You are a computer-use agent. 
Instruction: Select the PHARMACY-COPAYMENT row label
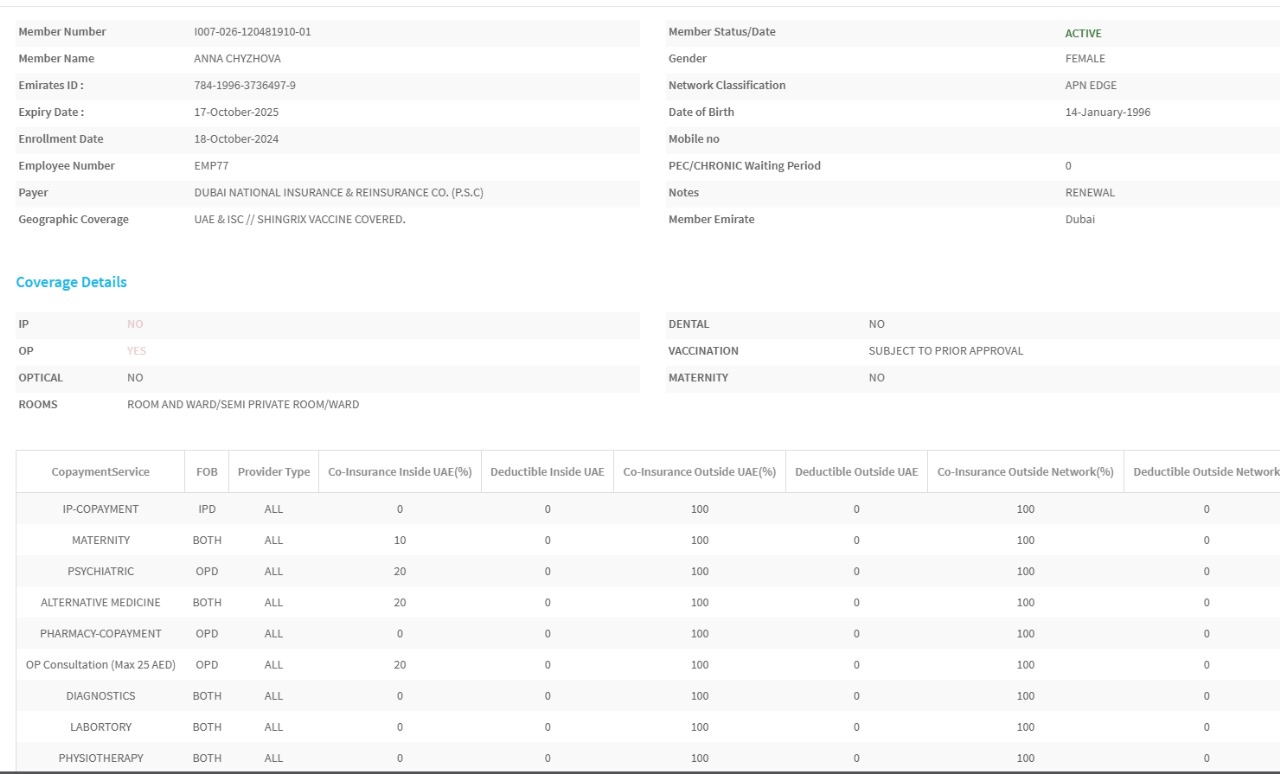[101, 633]
